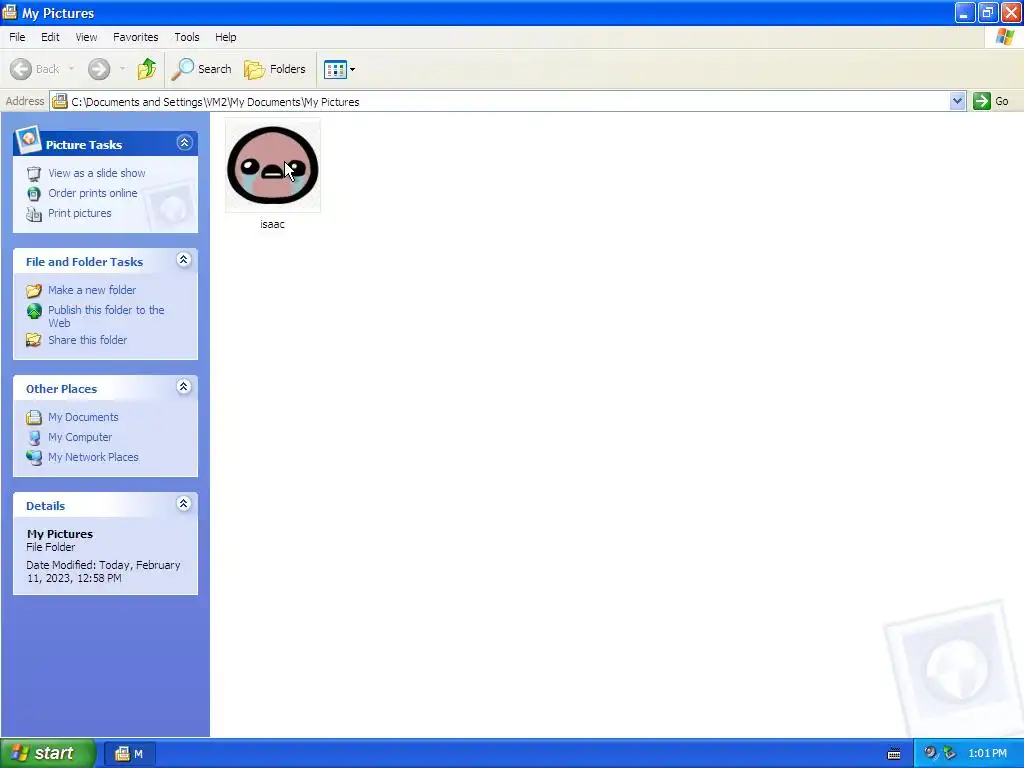
Task: Select the isaac picture thumbnail
Action: click(273, 165)
